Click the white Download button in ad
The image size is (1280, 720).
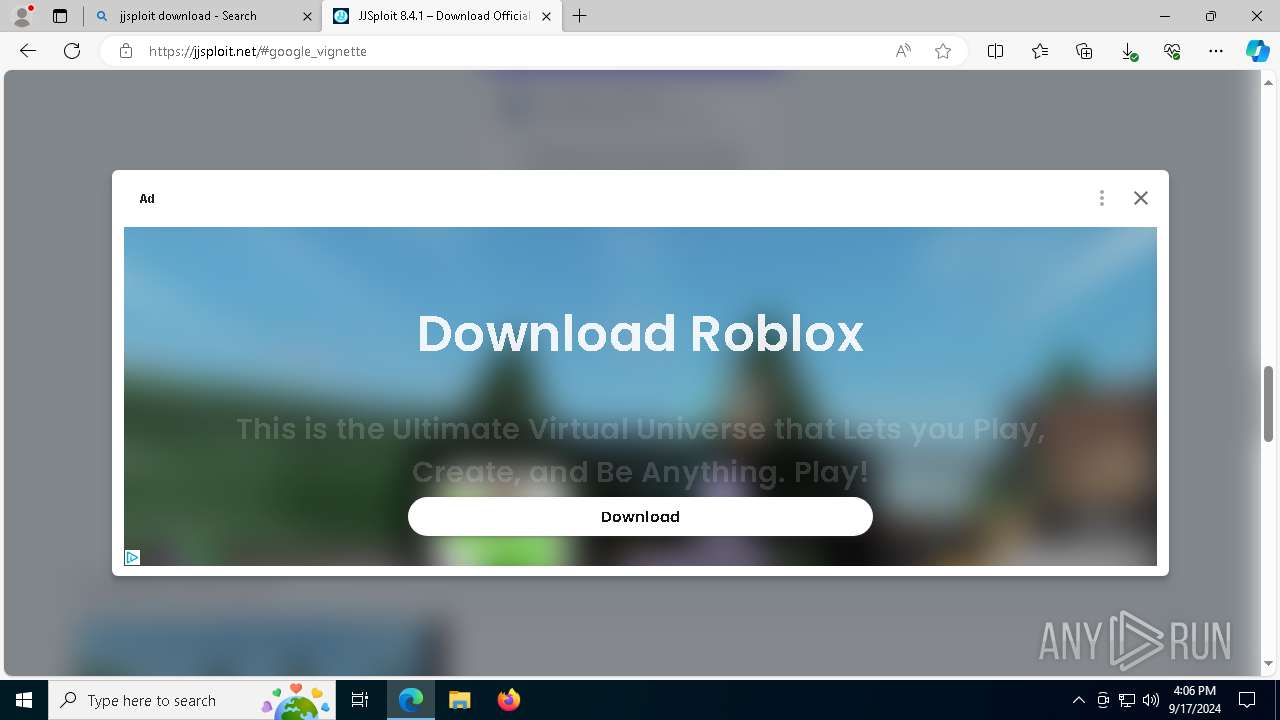[640, 516]
